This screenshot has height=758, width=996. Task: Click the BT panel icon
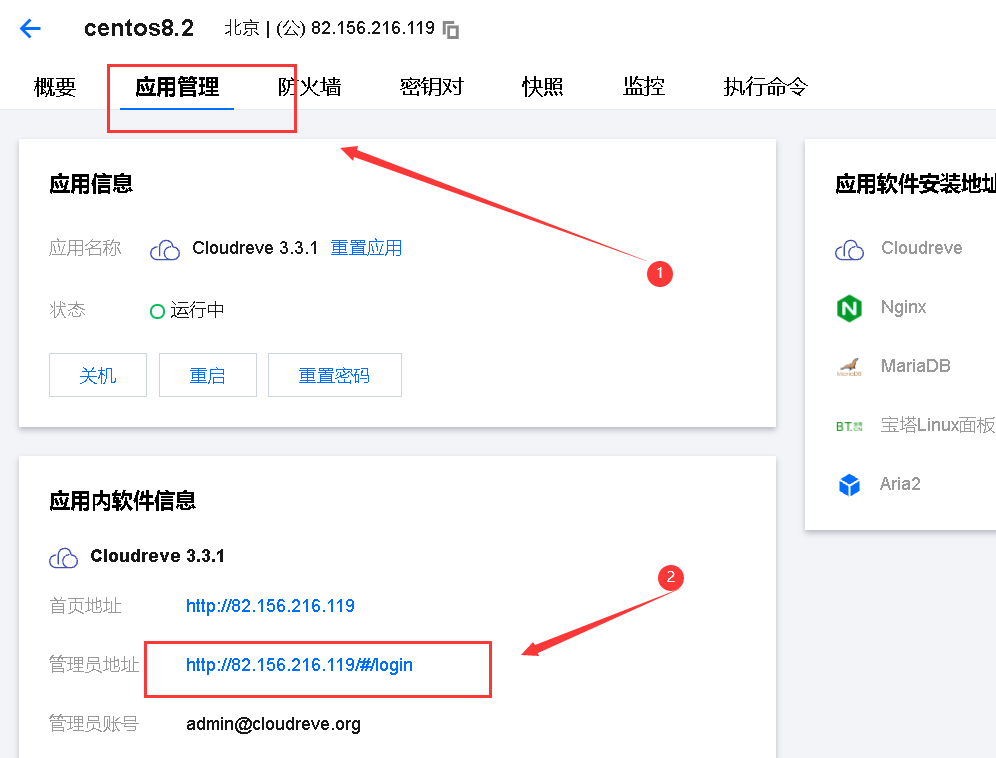pyautogui.click(x=849, y=426)
